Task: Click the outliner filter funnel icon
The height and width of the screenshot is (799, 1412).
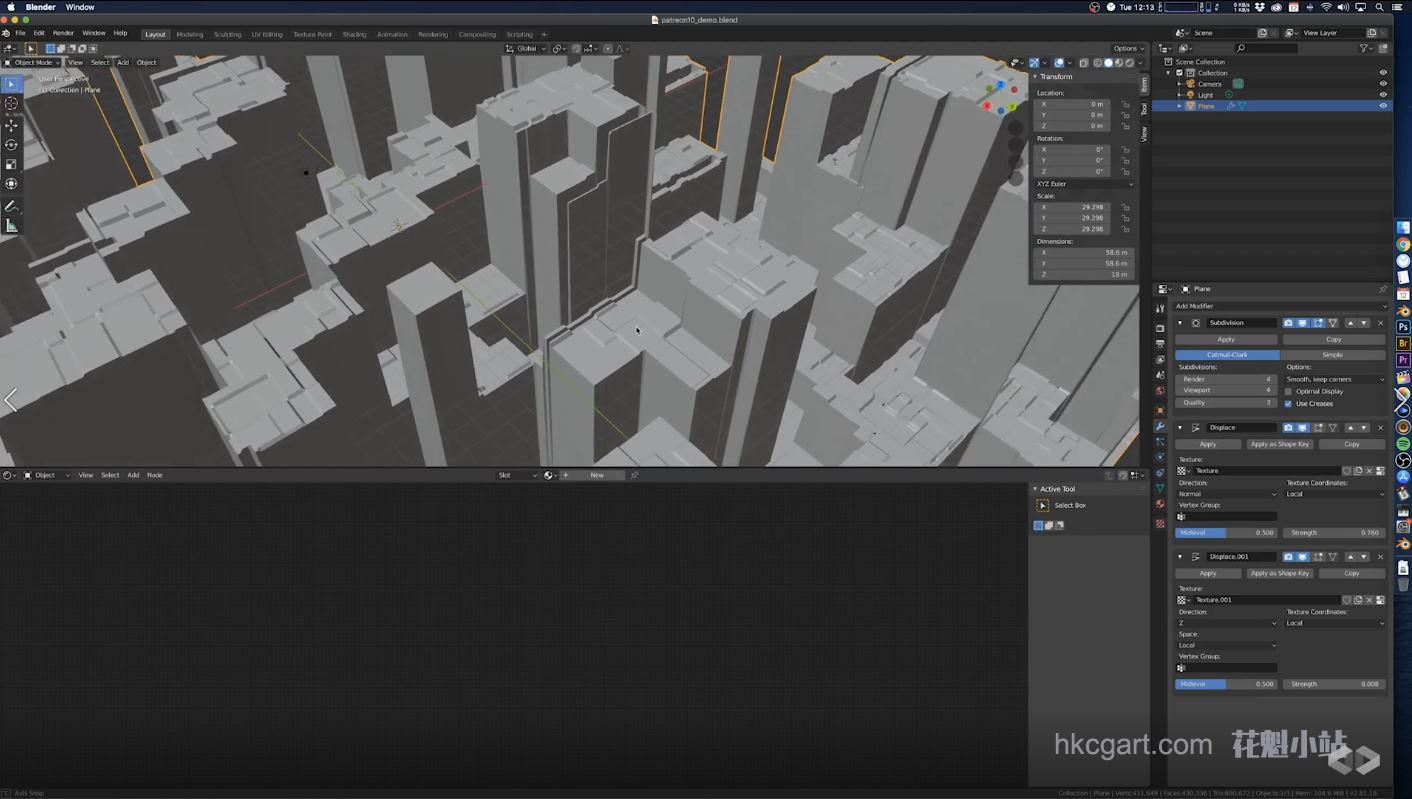Action: coord(1365,48)
